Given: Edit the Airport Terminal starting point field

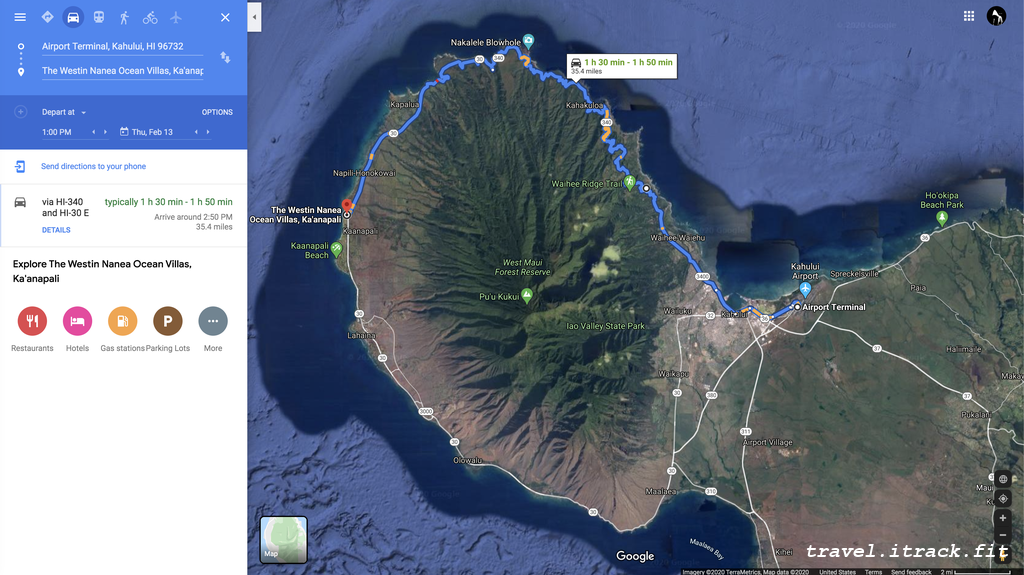Looking at the screenshot, I should click(122, 46).
